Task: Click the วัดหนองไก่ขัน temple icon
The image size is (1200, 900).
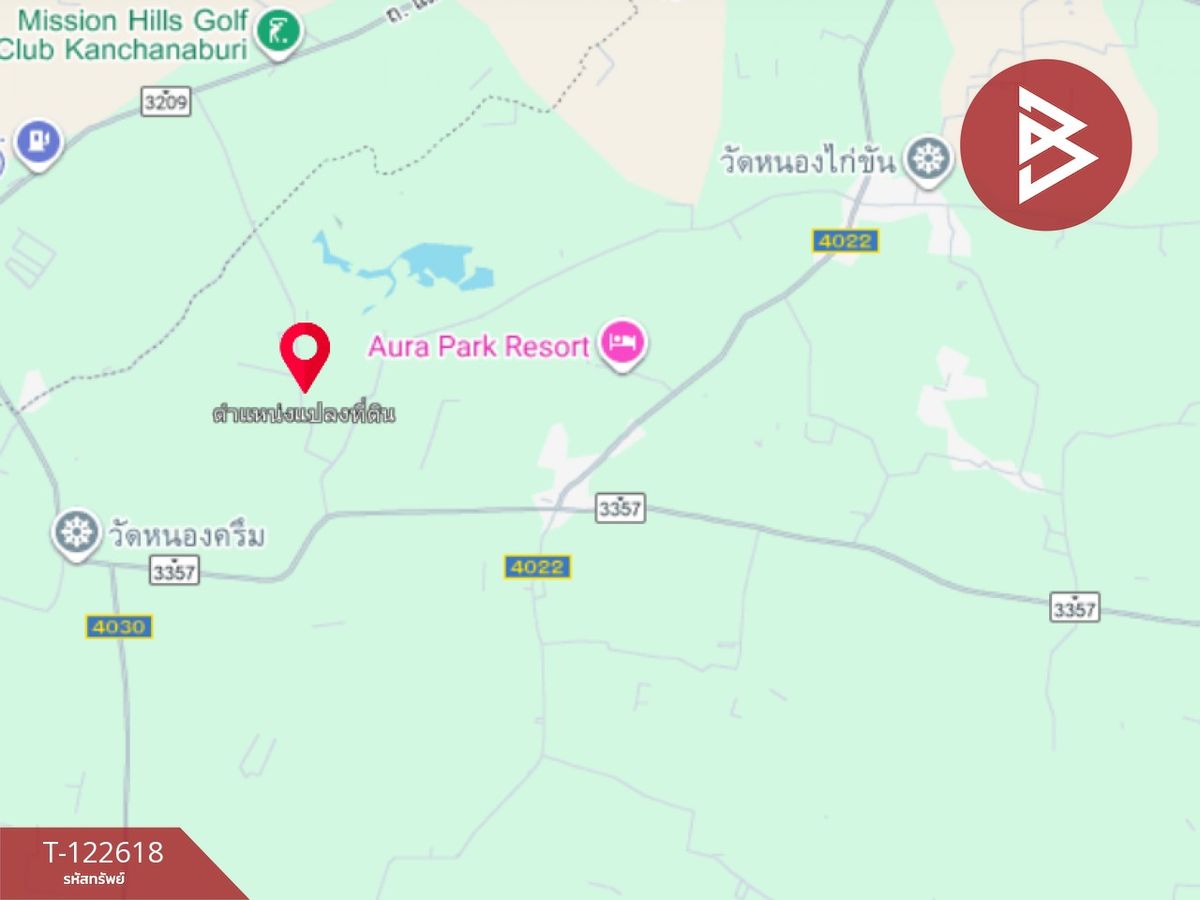Action: coord(929,159)
